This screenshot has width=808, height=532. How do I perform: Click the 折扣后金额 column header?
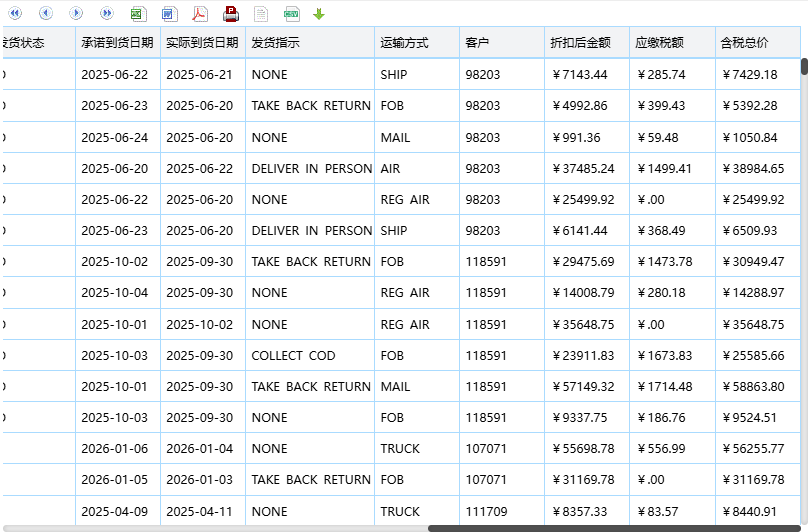tap(587, 43)
